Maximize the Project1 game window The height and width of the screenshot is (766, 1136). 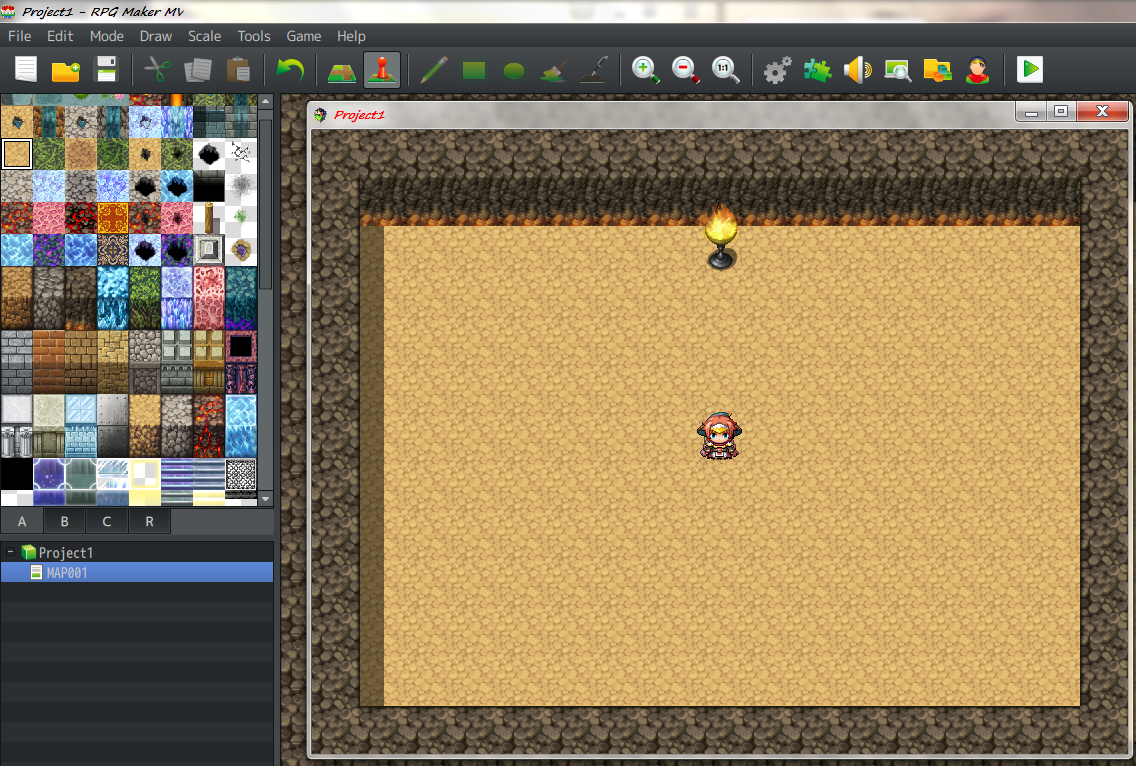1061,112
